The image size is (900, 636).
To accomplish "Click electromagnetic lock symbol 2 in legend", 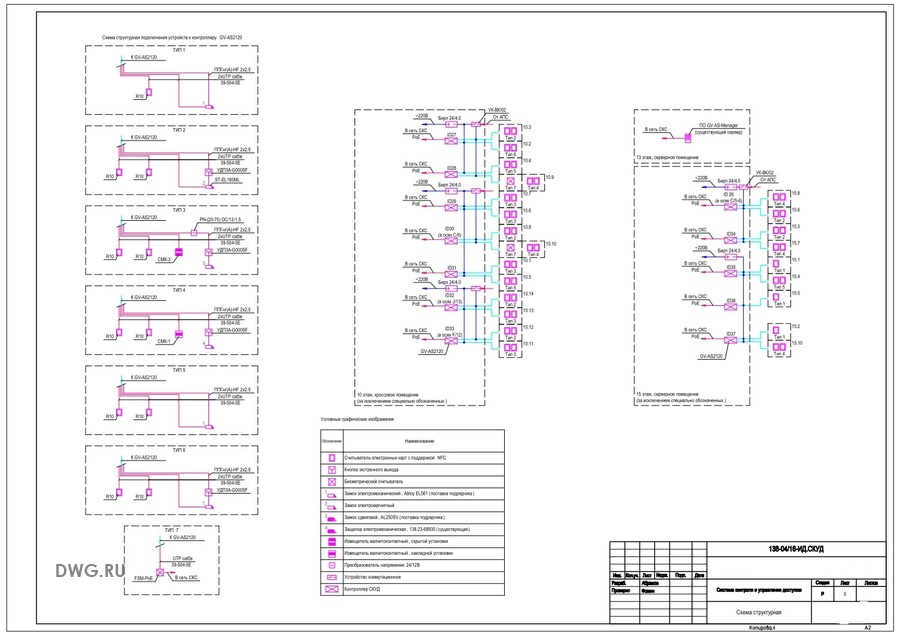I will [x=331, y=506].
